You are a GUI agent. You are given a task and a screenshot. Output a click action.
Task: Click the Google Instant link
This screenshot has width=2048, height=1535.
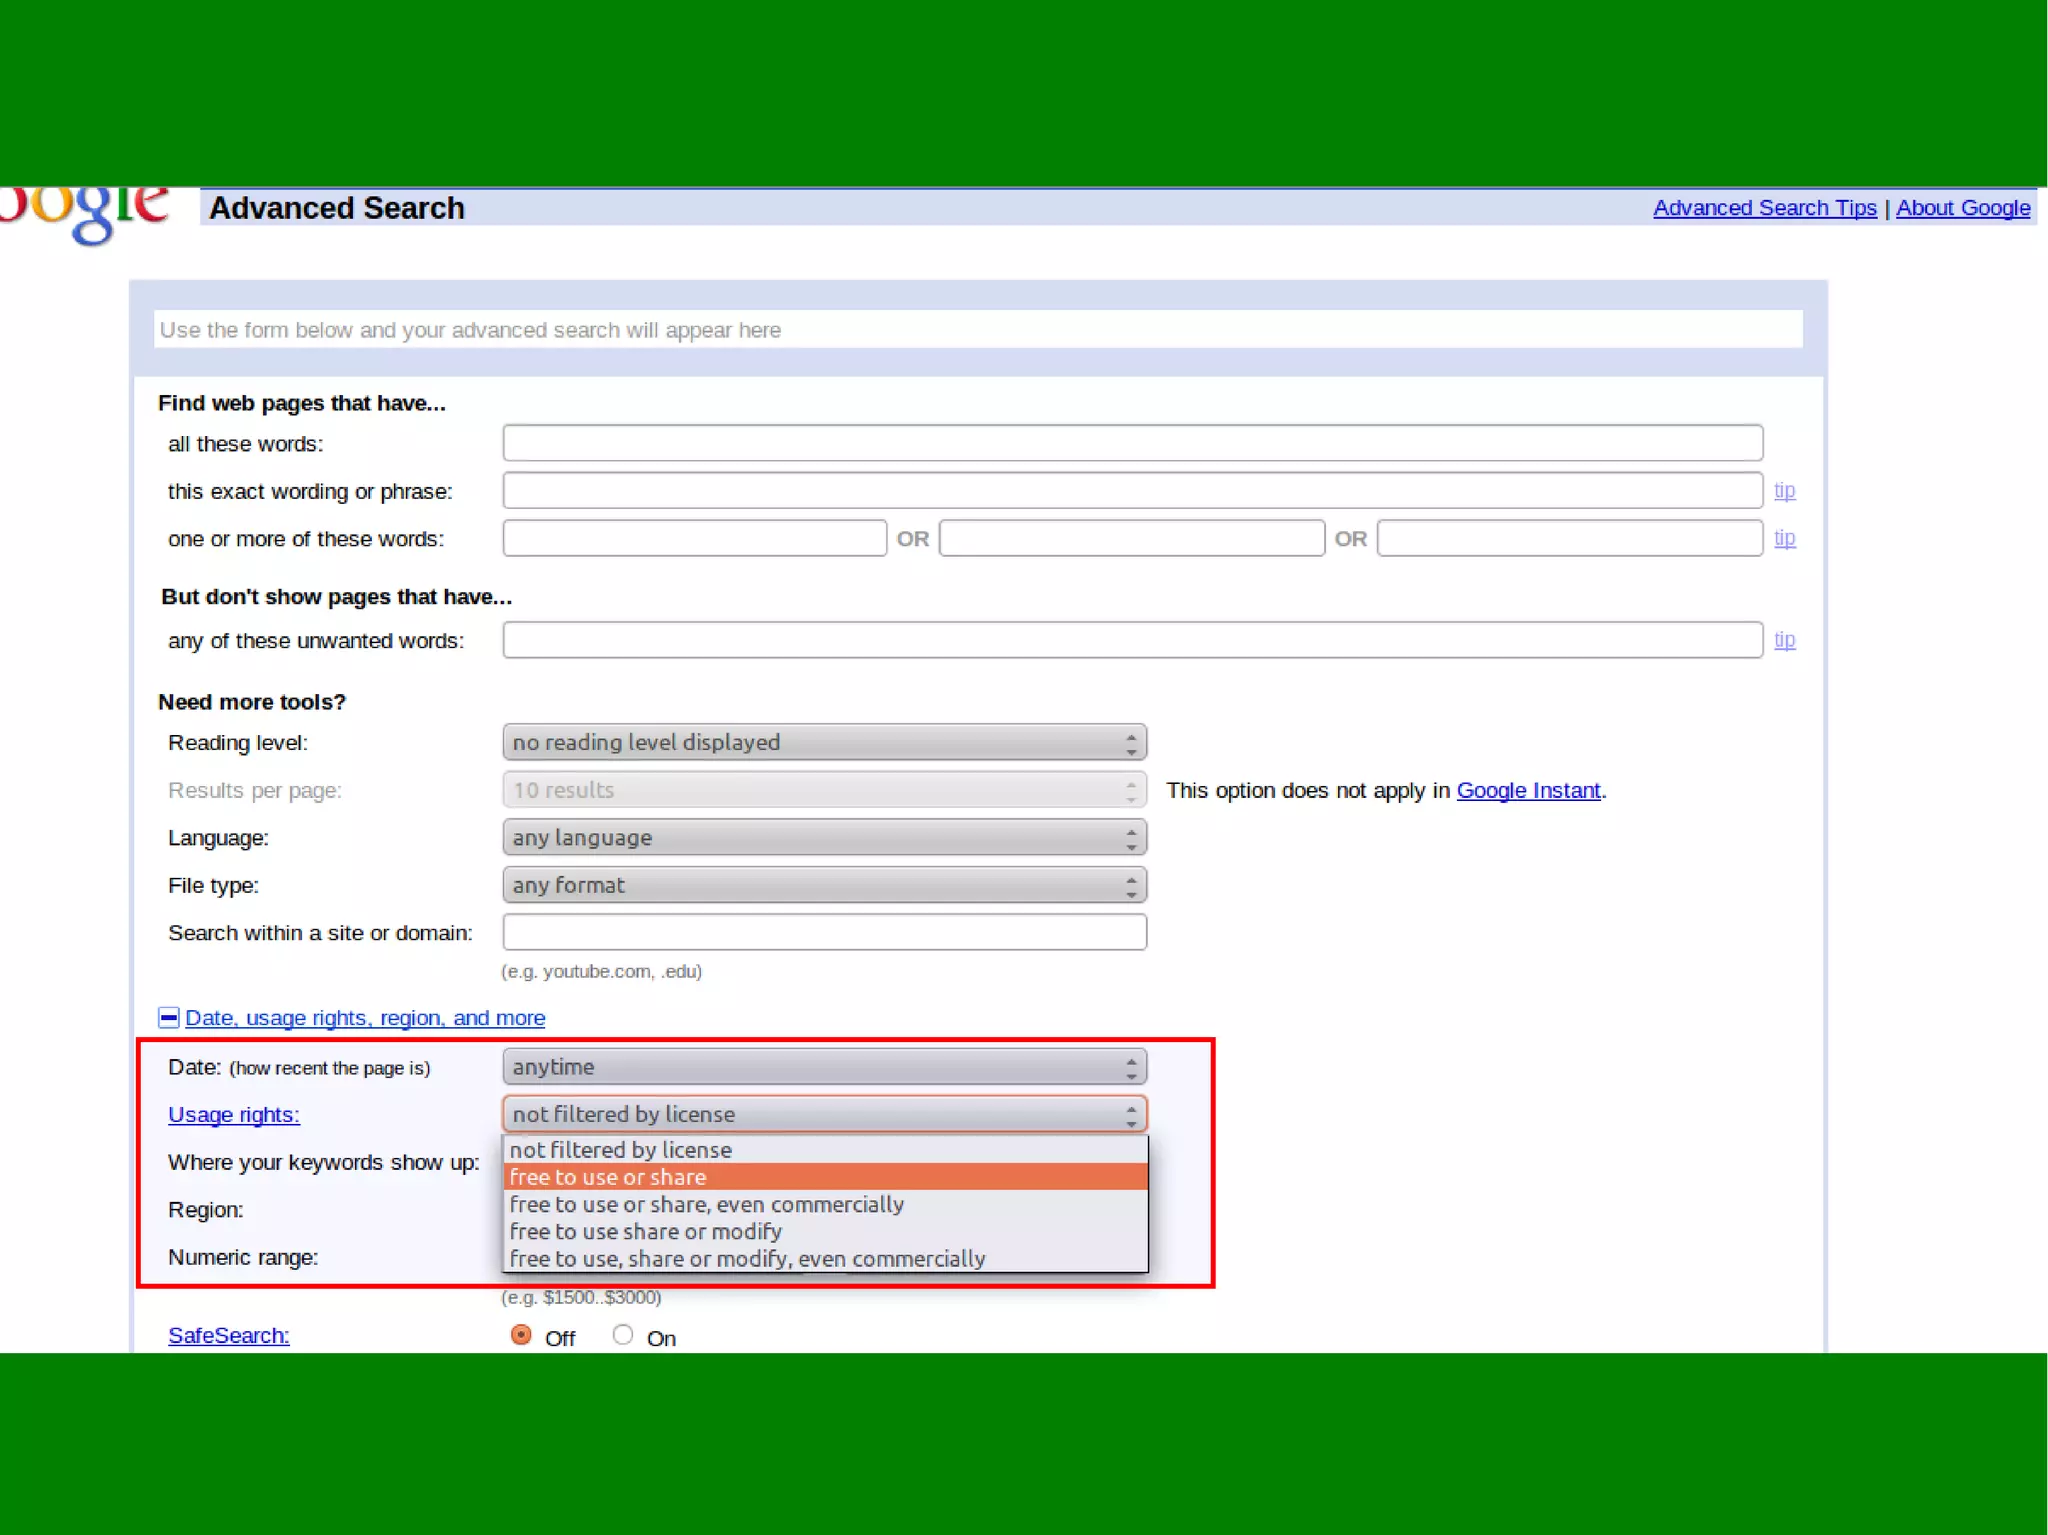(1527, 791)
